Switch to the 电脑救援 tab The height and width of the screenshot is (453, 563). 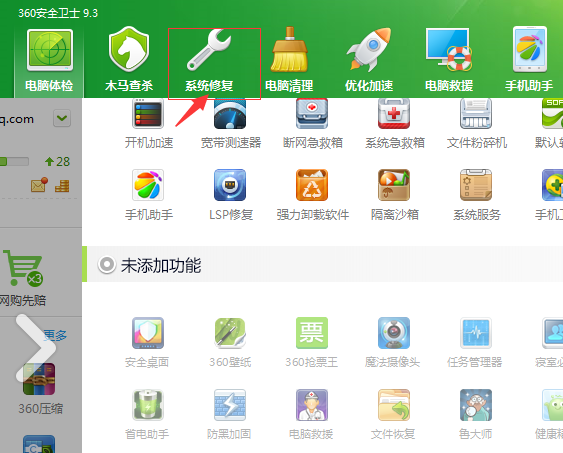tap(449, 60)
